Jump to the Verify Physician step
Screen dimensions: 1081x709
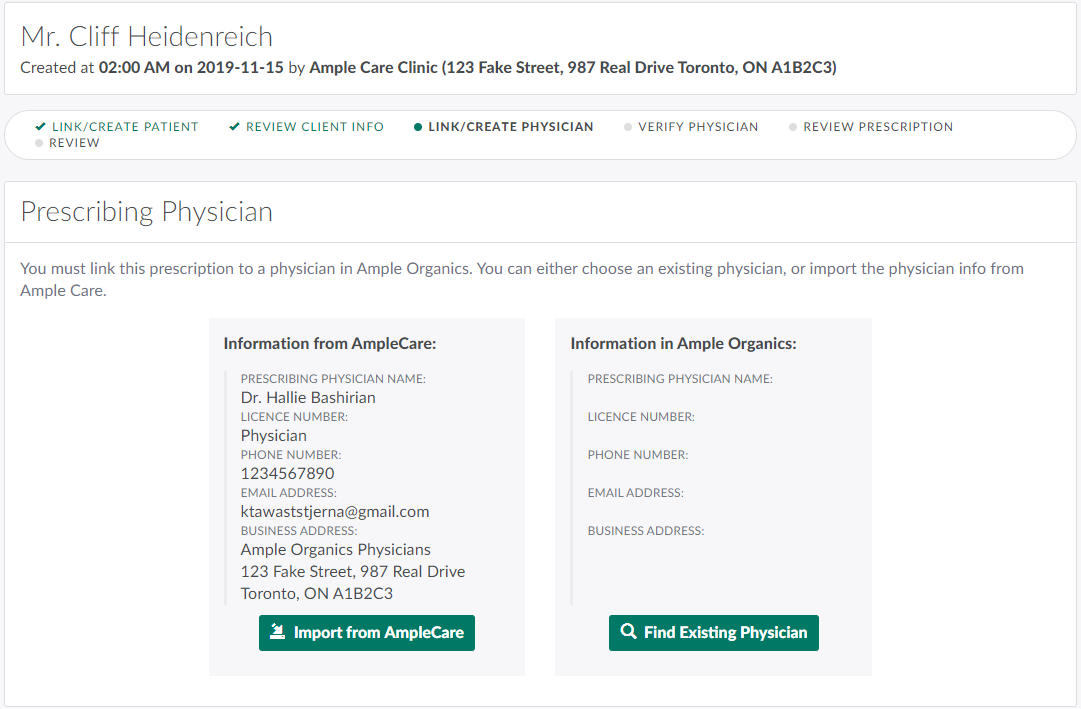(698, 127)
